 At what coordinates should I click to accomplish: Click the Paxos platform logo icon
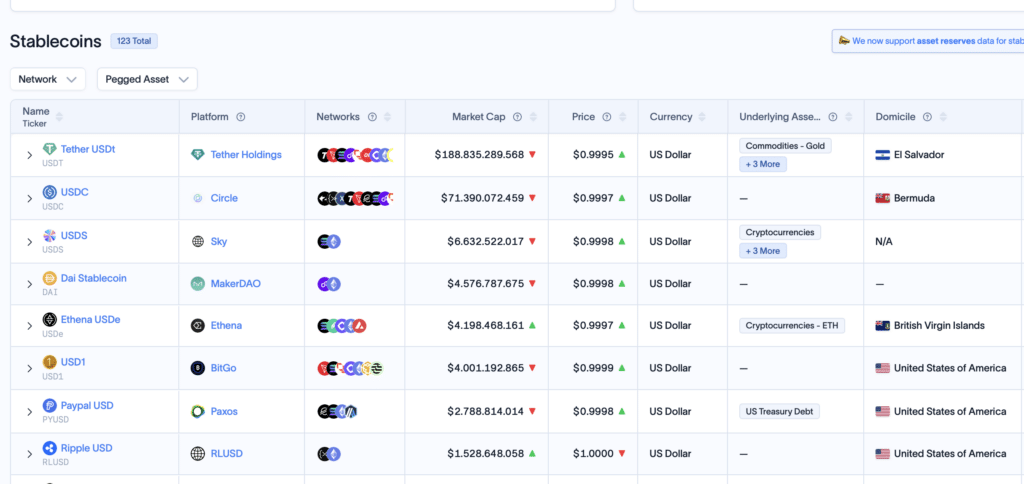point(198,411)
